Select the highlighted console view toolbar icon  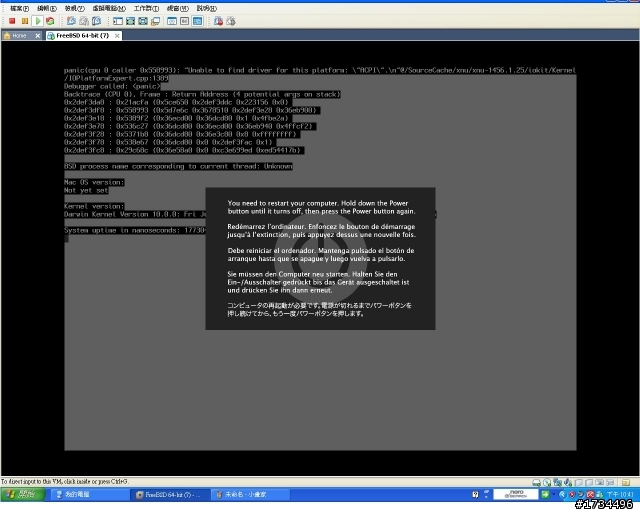(x=198, y=21)
